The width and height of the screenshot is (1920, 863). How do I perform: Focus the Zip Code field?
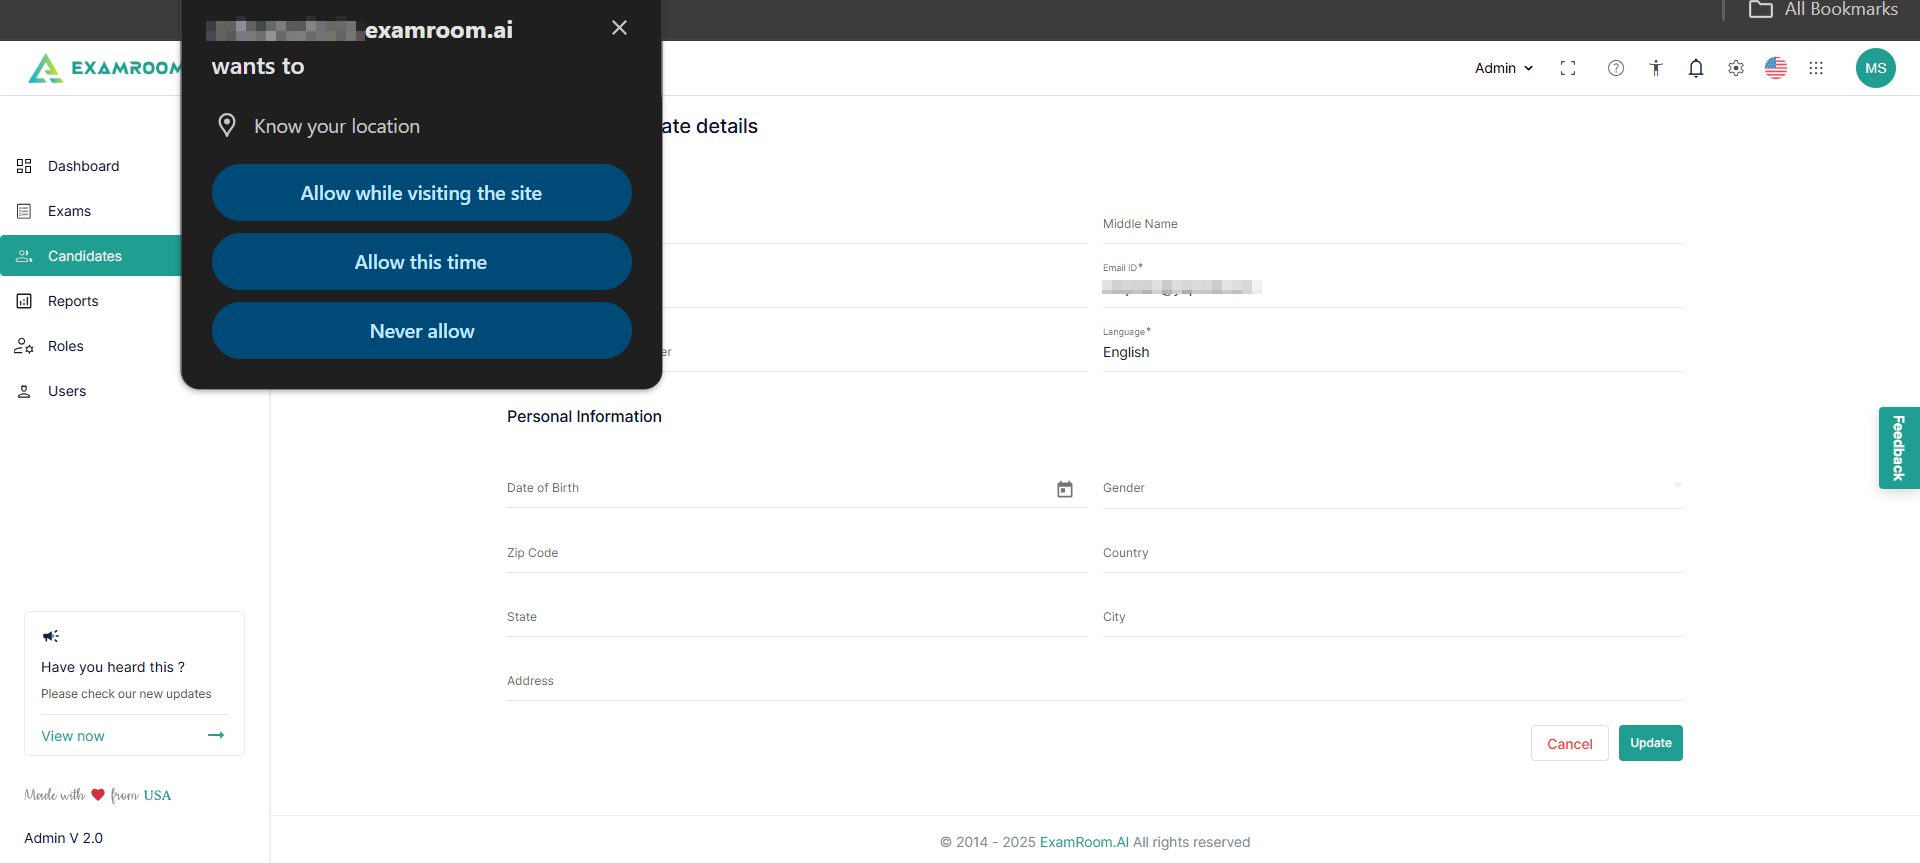[797, 553]
